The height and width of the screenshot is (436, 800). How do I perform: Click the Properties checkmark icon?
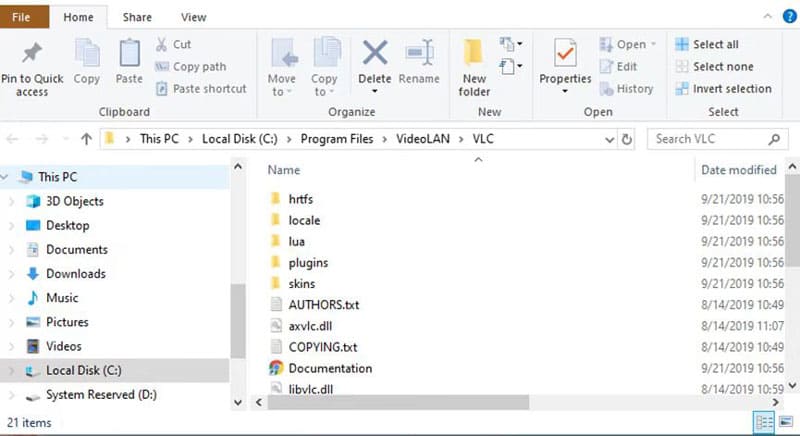click(x=565, y=53)
